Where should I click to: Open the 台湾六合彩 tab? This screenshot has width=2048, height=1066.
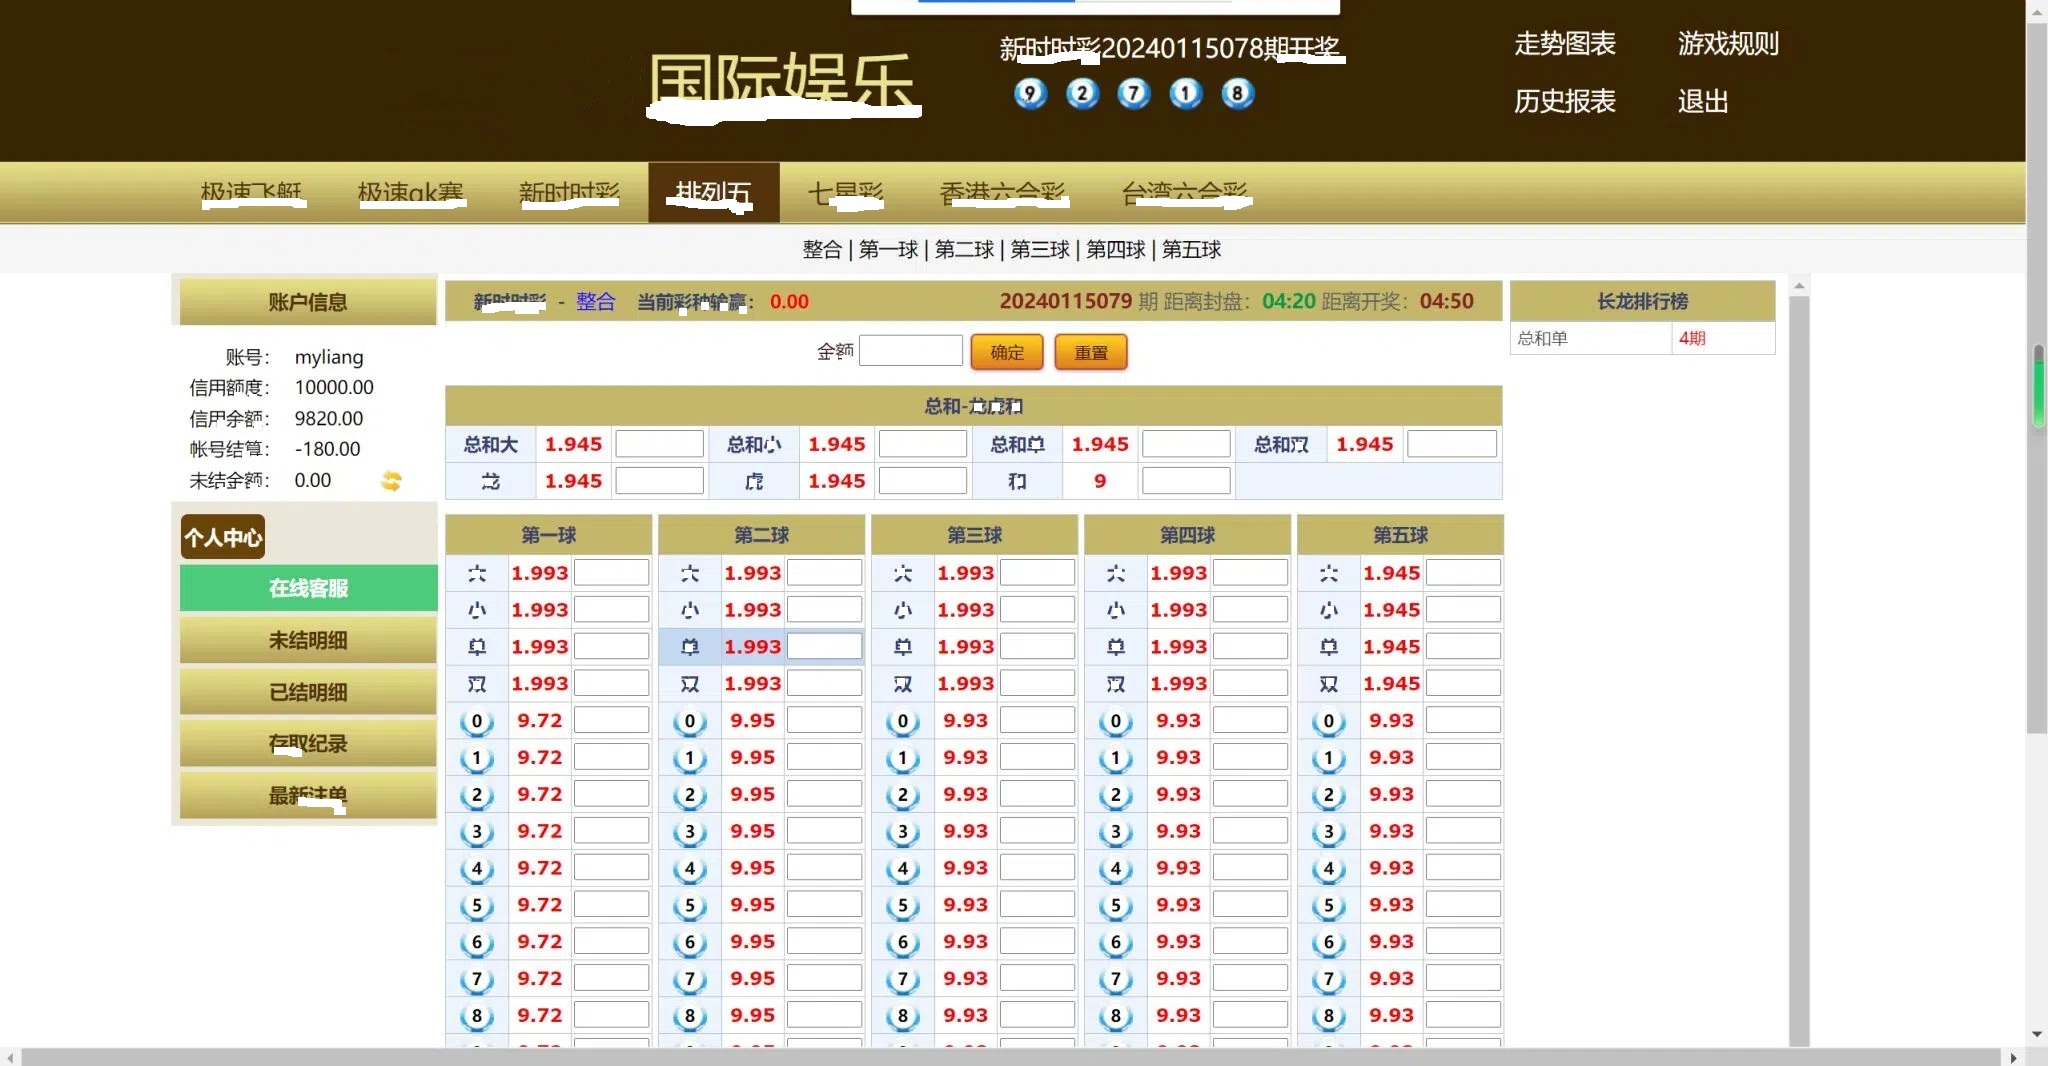point(1186,192)
